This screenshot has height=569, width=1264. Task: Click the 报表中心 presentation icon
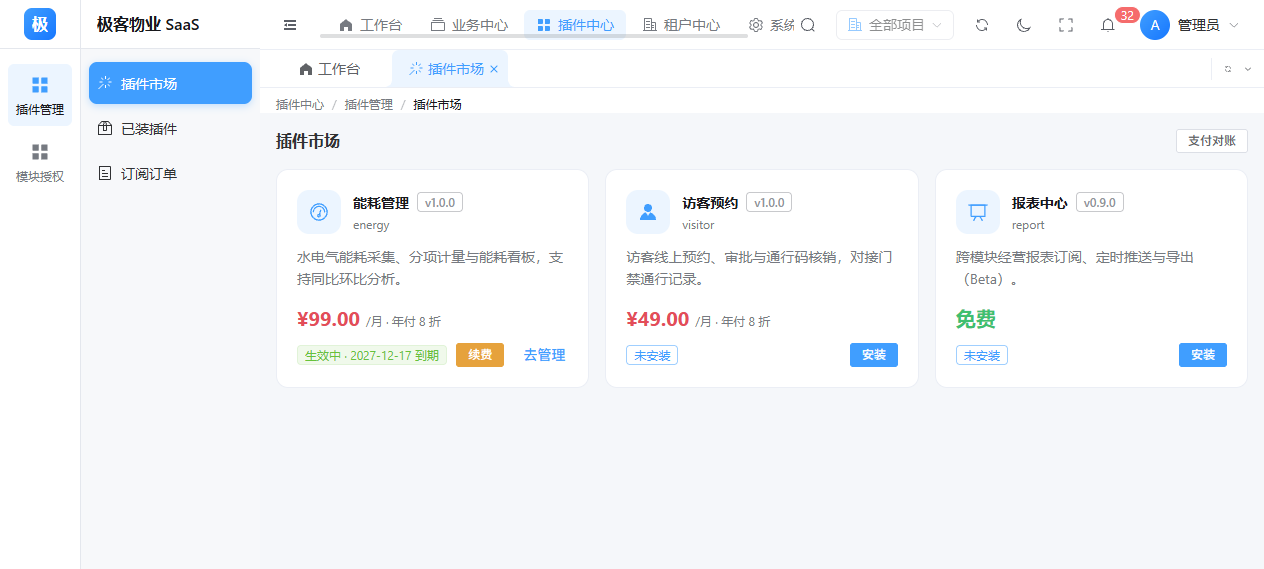click(x=978, y=212)
